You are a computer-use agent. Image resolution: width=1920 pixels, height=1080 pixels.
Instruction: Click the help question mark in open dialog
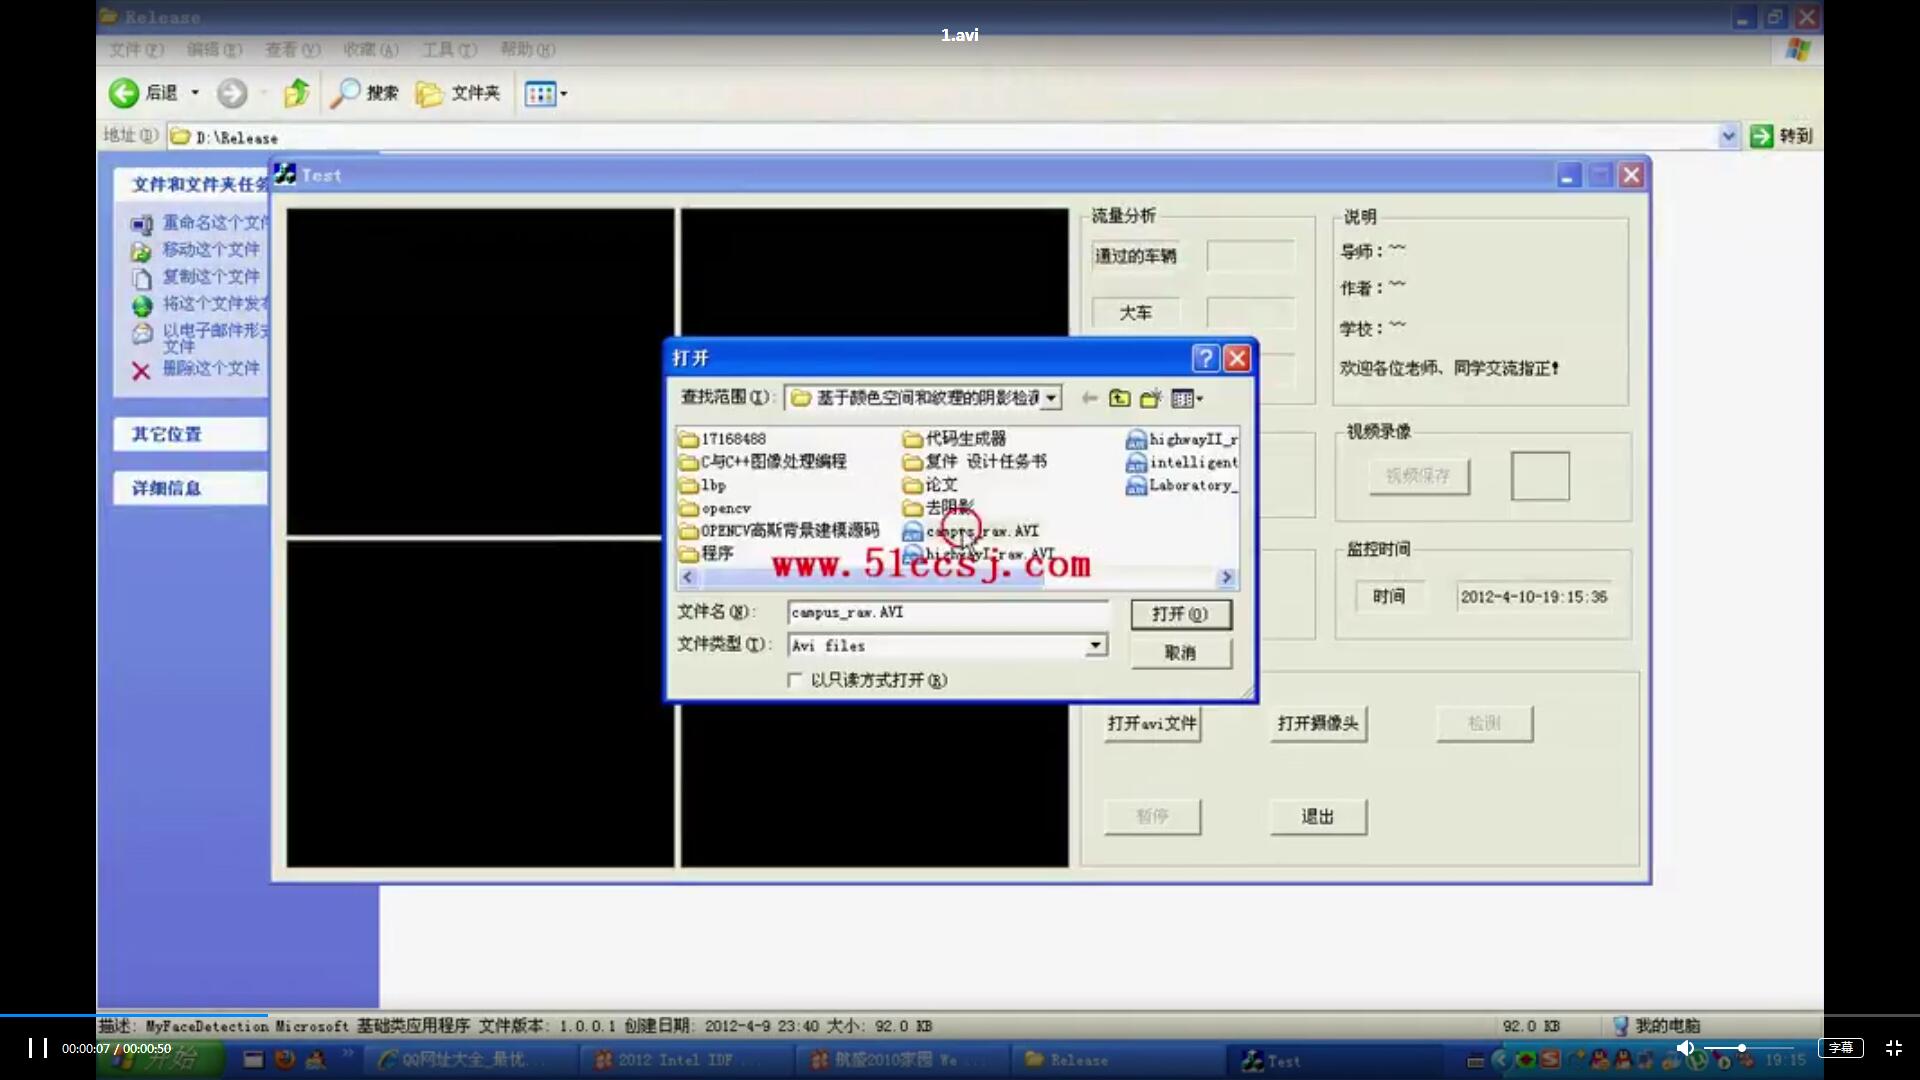pos(1206,358)
